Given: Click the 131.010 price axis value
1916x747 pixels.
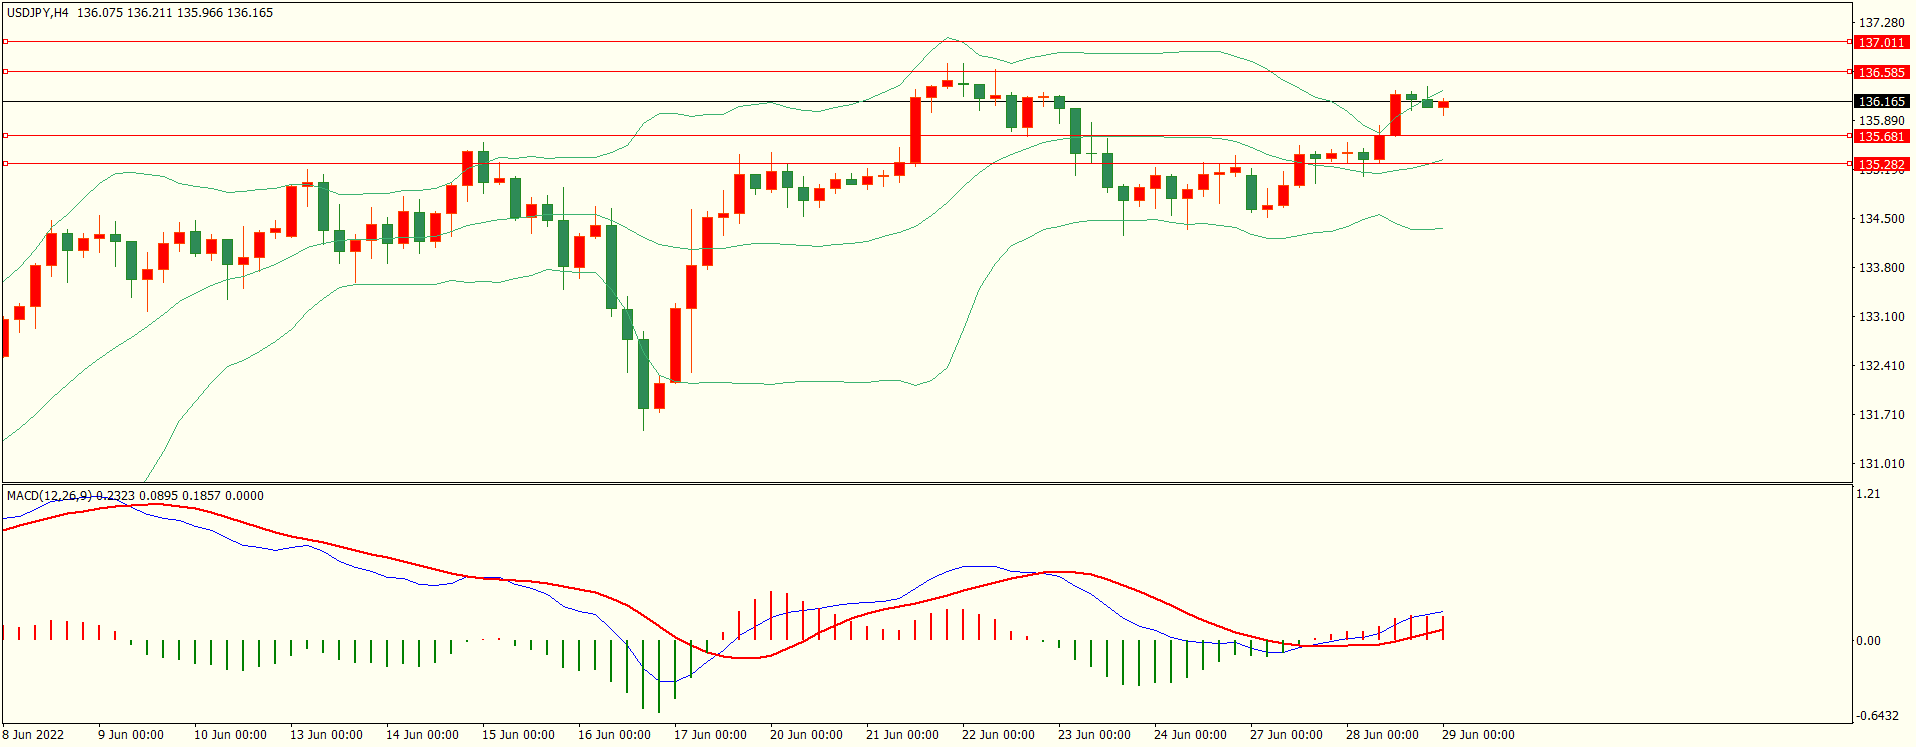Looking at the screenshot, I should [x=1881, y=464].
